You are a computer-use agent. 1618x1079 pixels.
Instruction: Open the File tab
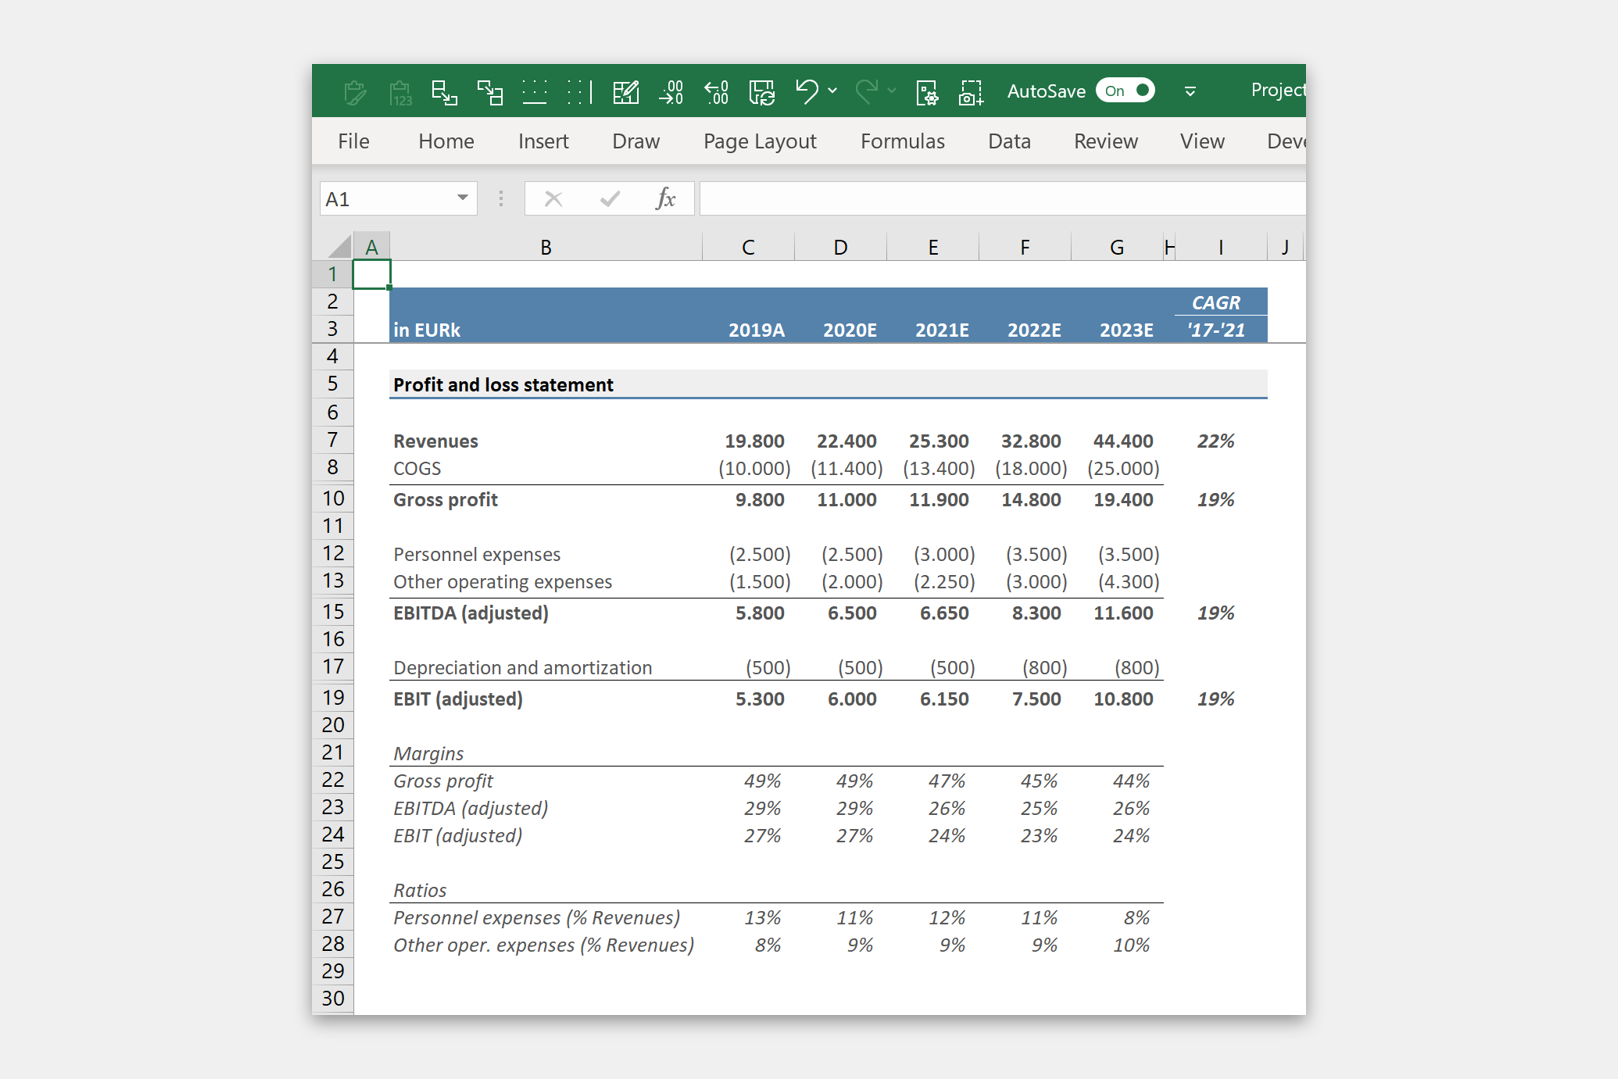[x=353, y=141]
